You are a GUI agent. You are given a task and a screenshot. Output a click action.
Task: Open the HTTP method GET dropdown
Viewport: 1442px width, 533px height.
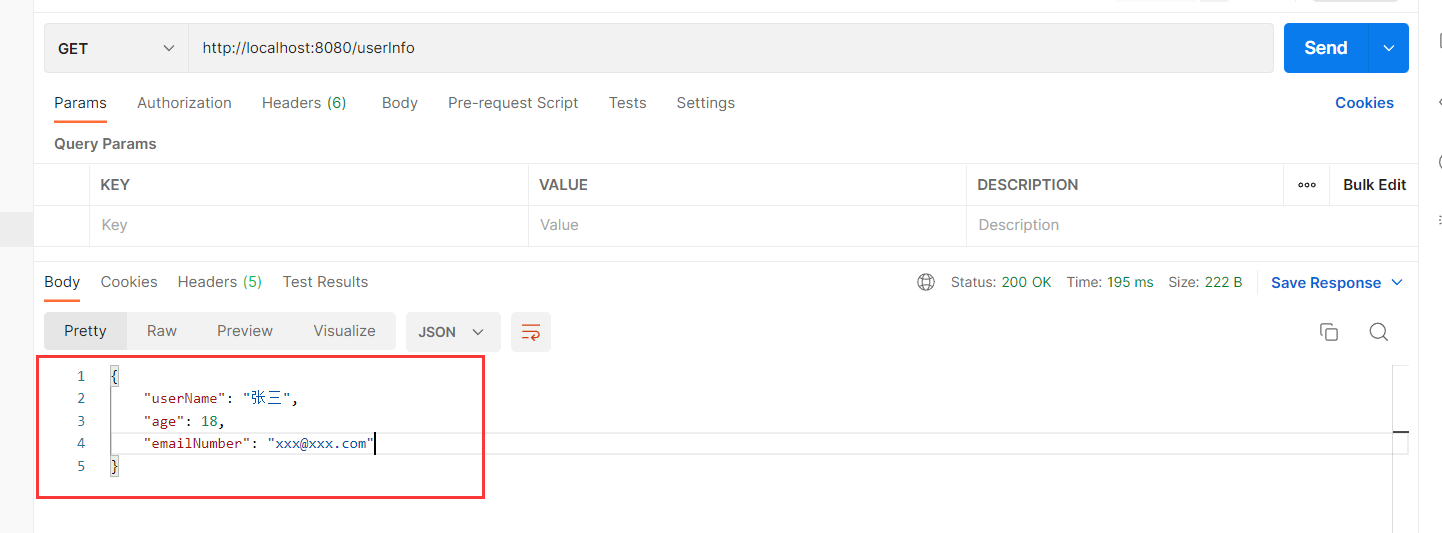pos(116,48)
